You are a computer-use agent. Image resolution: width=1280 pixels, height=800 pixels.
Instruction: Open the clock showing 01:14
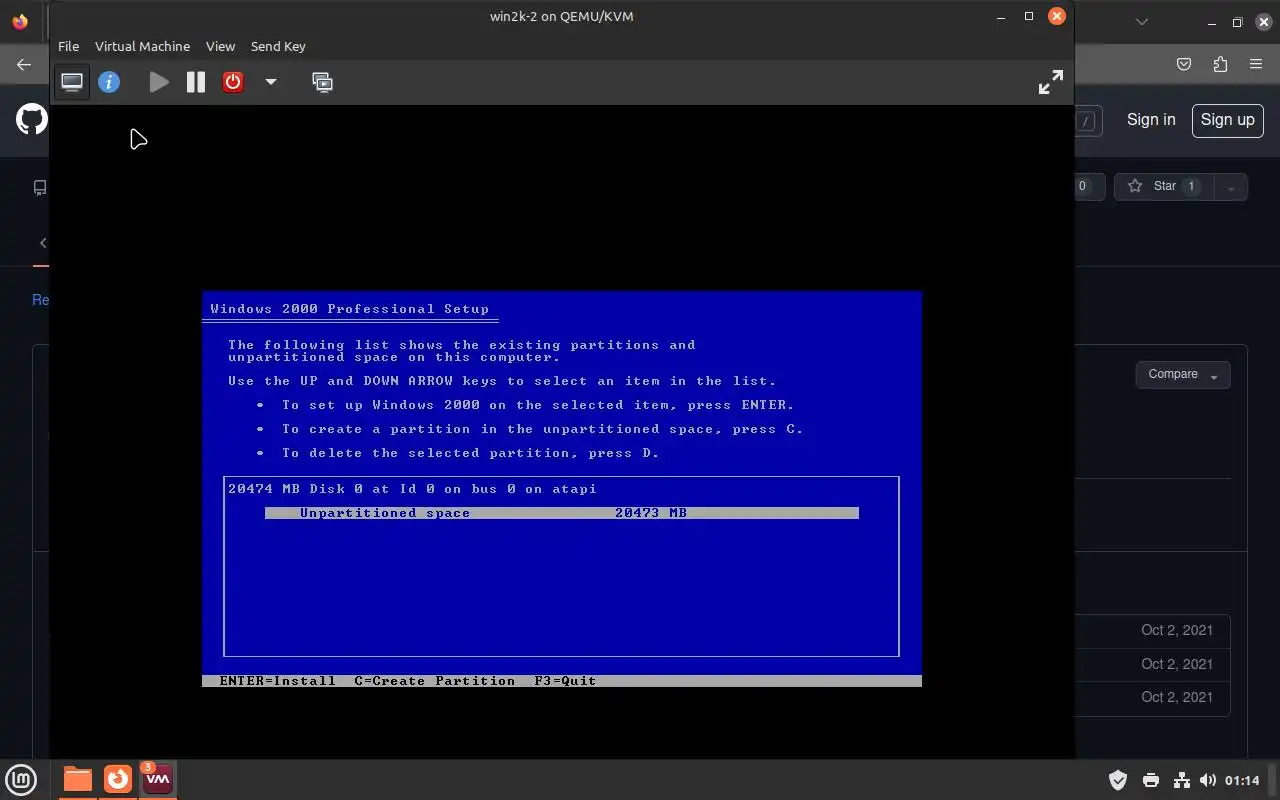pyautogui.click(x=1242, y=780)
